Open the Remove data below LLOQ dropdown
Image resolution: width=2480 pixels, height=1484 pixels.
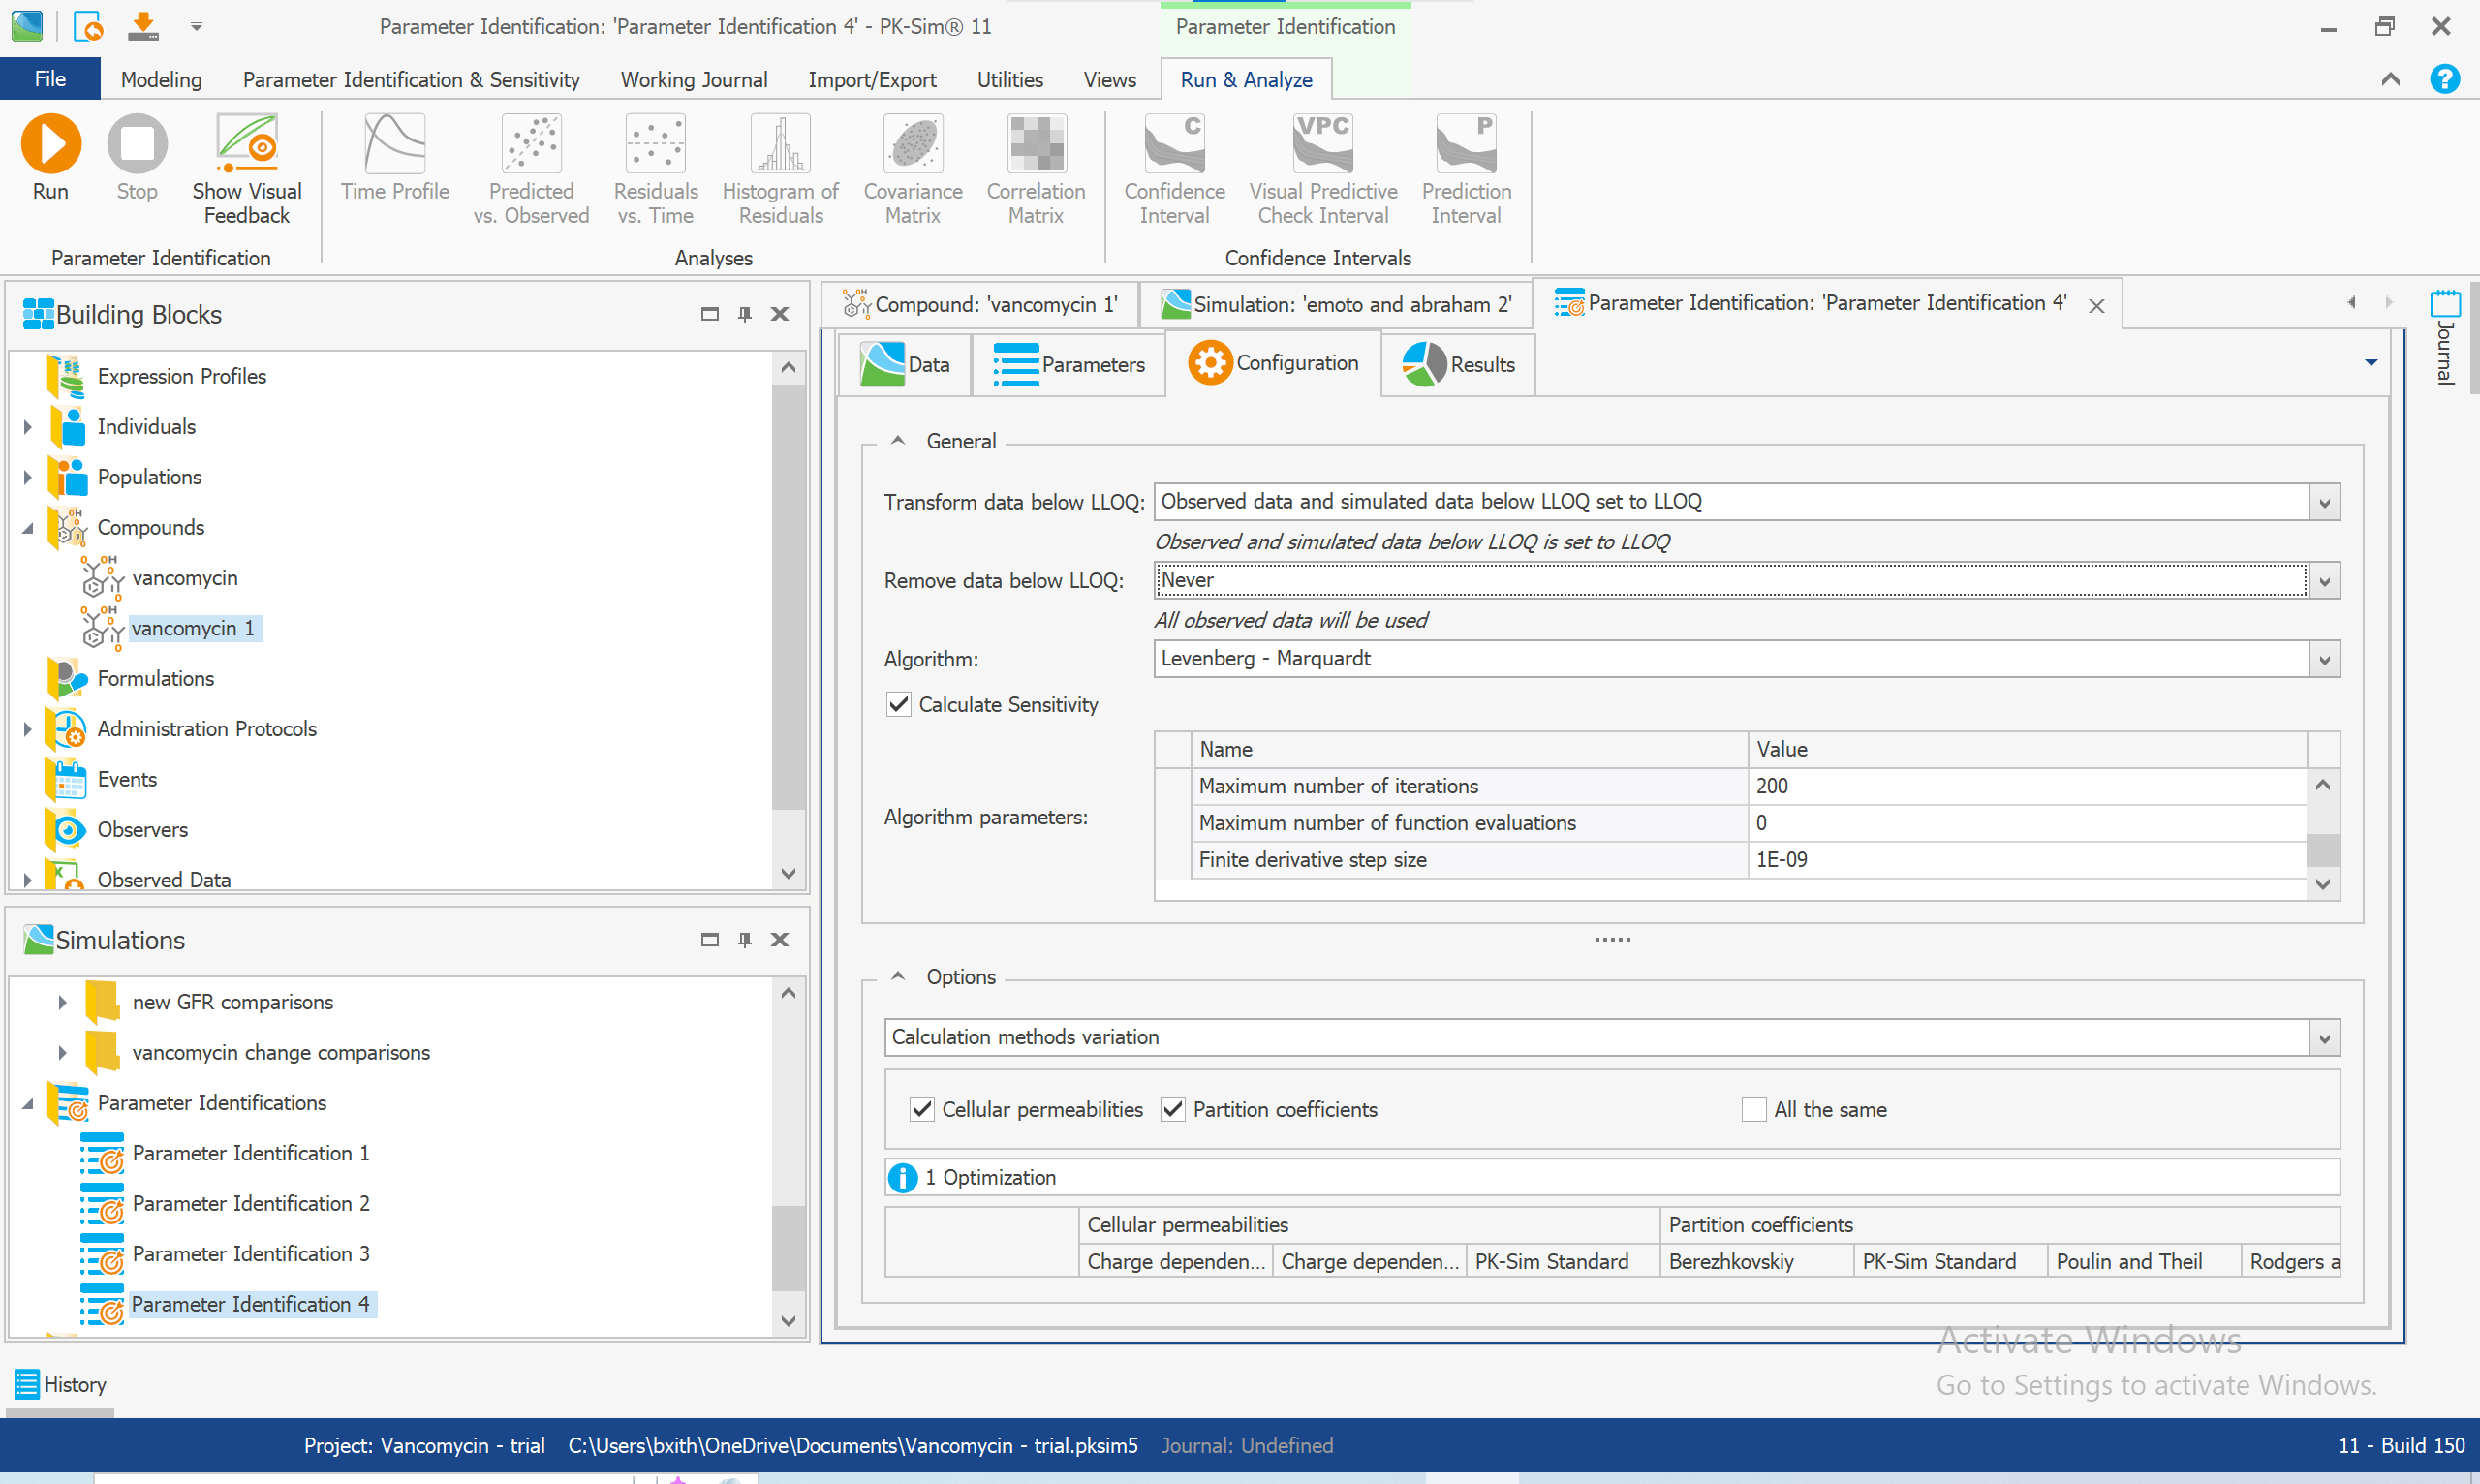2325,580
